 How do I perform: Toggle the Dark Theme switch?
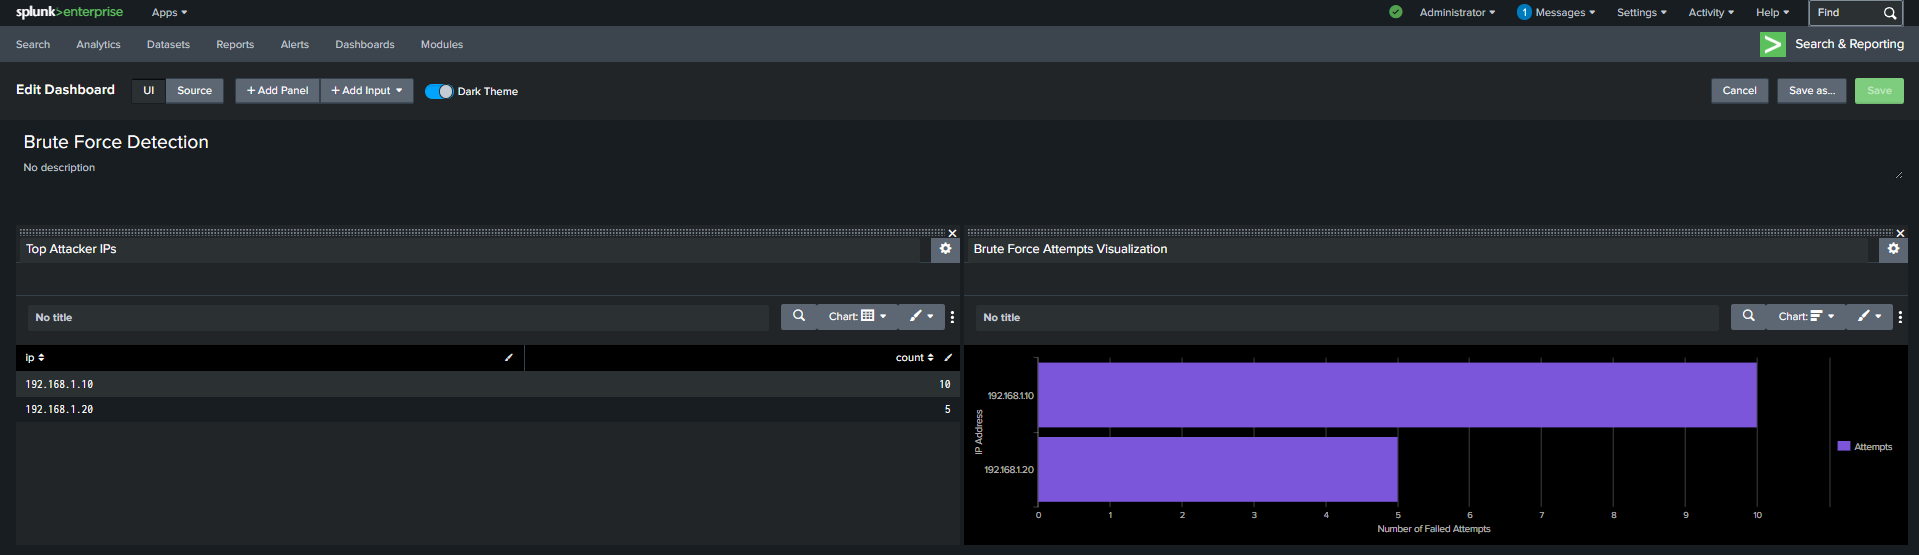[439, 91]
